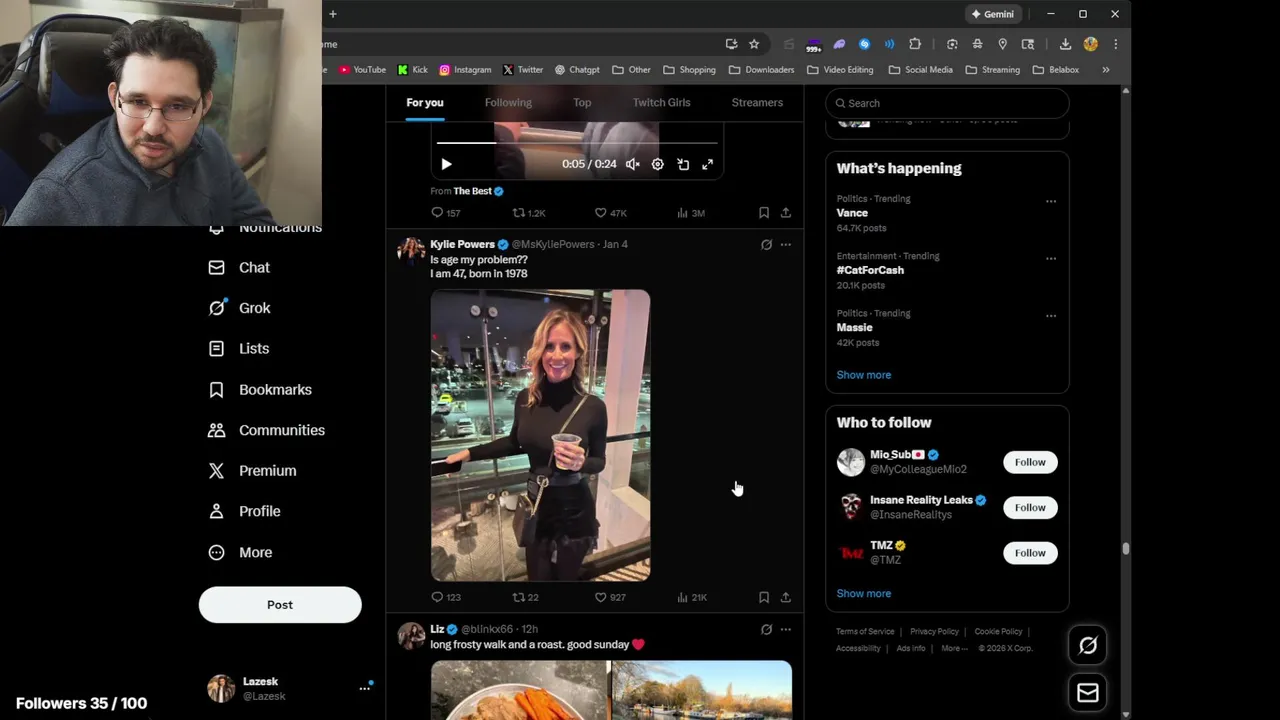The height and width of the screenshot is (720, 1280).
Task: Open Kylie Powers profile name
Action: [462, 244]
